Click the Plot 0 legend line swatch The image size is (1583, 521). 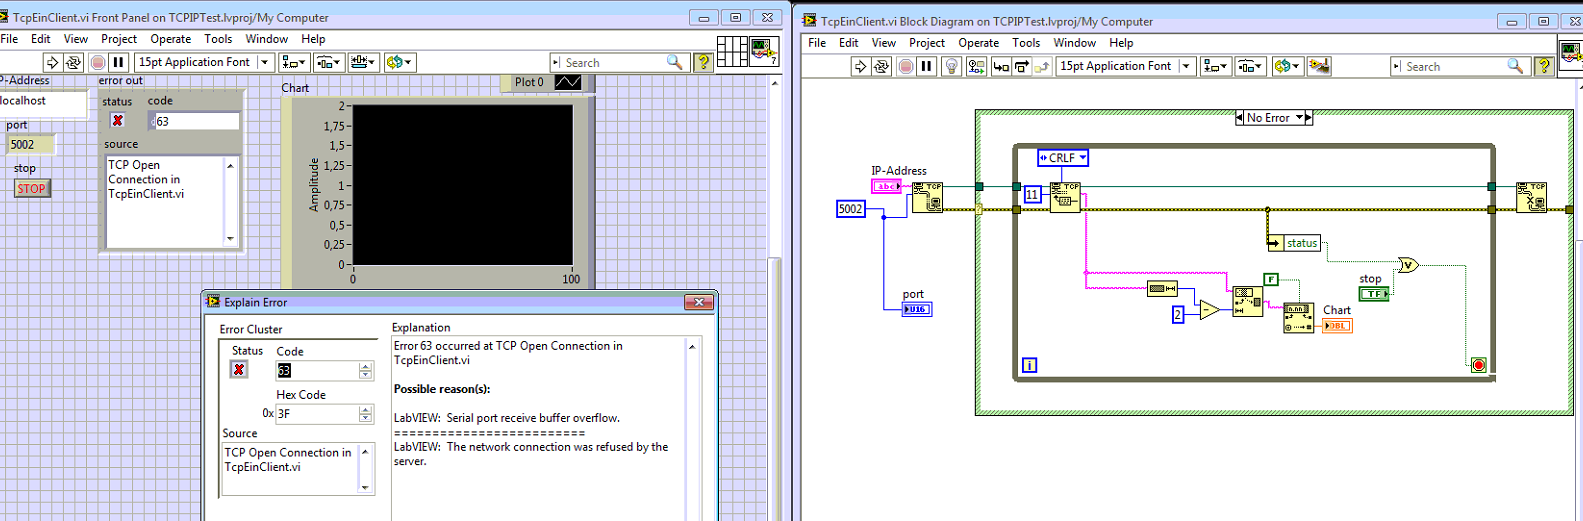coord(567,82)
